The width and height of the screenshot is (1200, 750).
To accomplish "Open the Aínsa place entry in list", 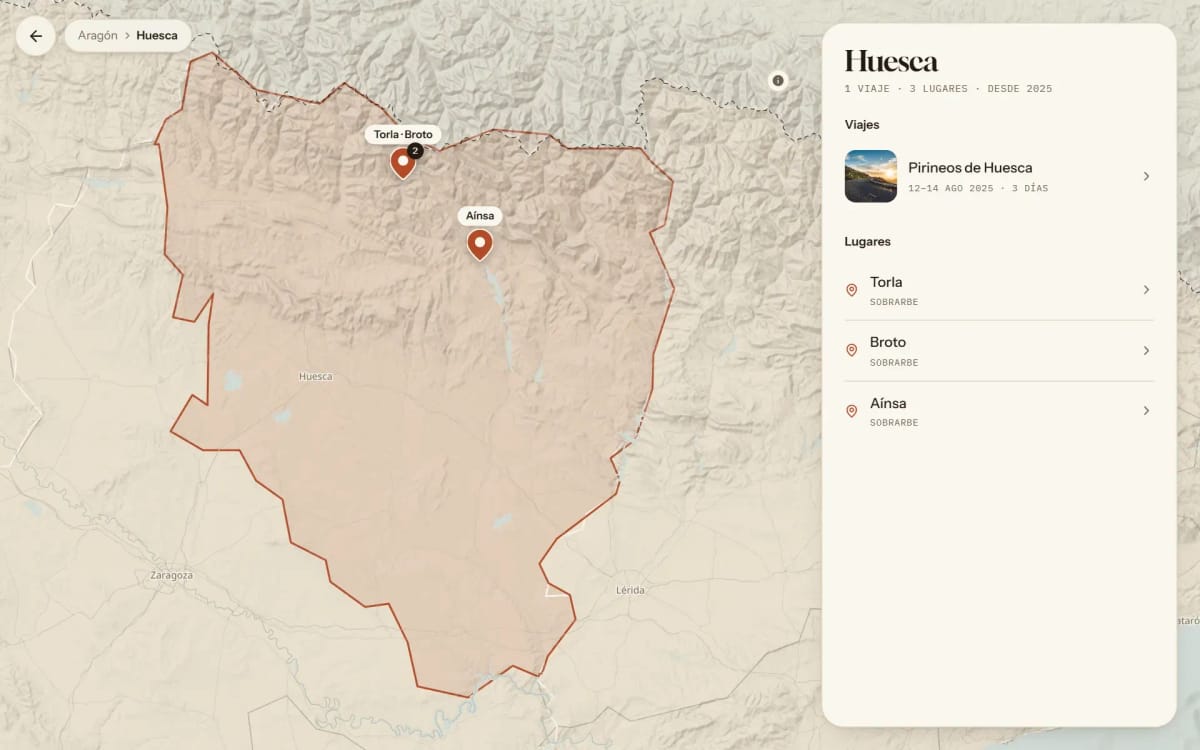I will tap(999, 411).
